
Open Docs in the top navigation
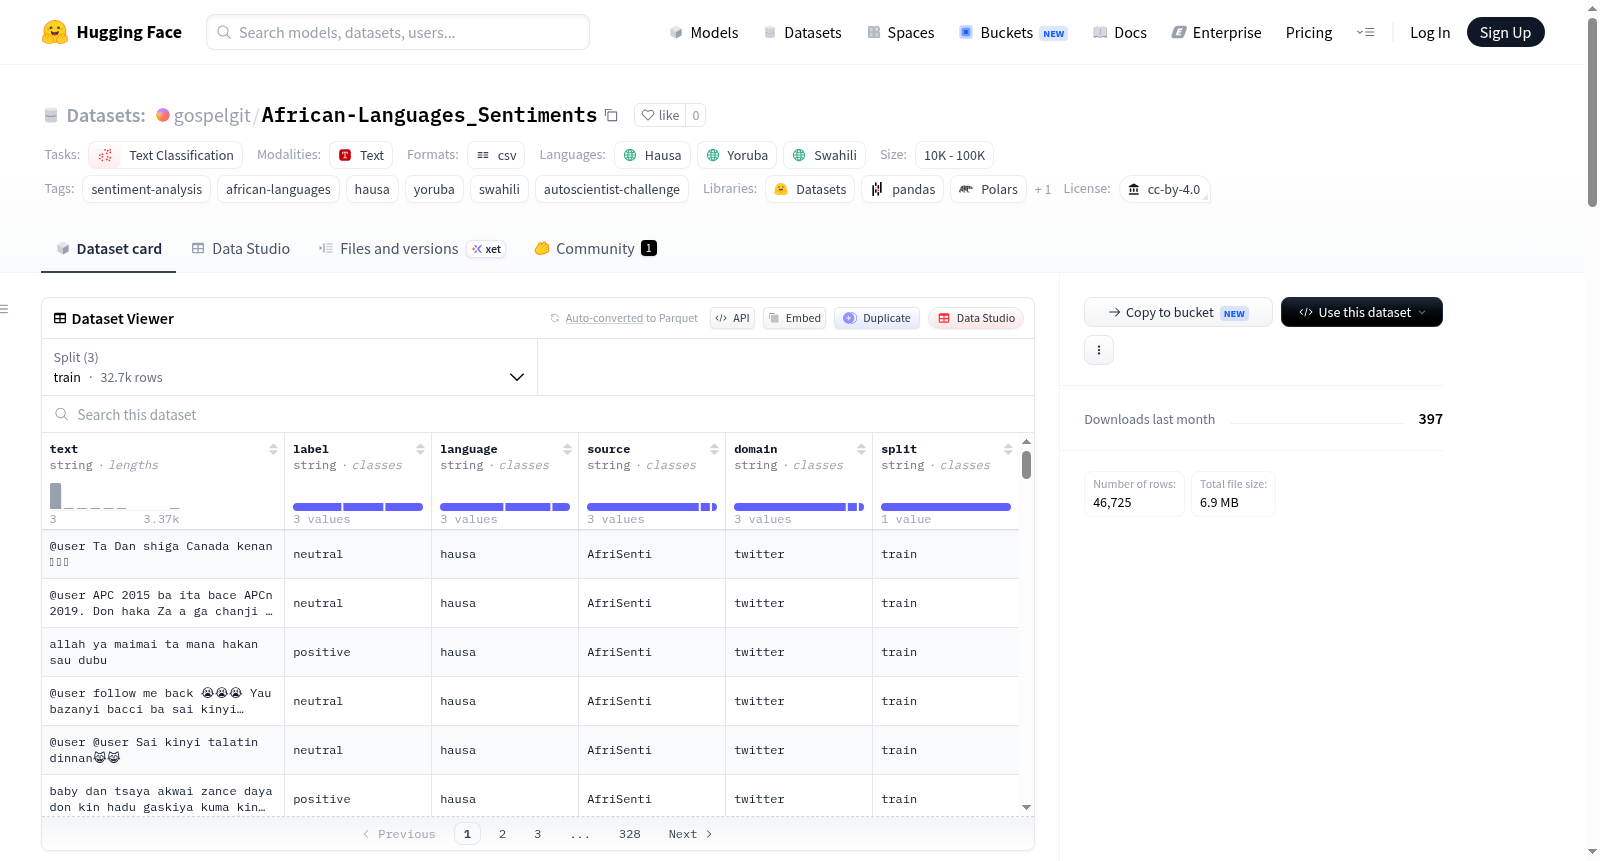click(1120, 32)
